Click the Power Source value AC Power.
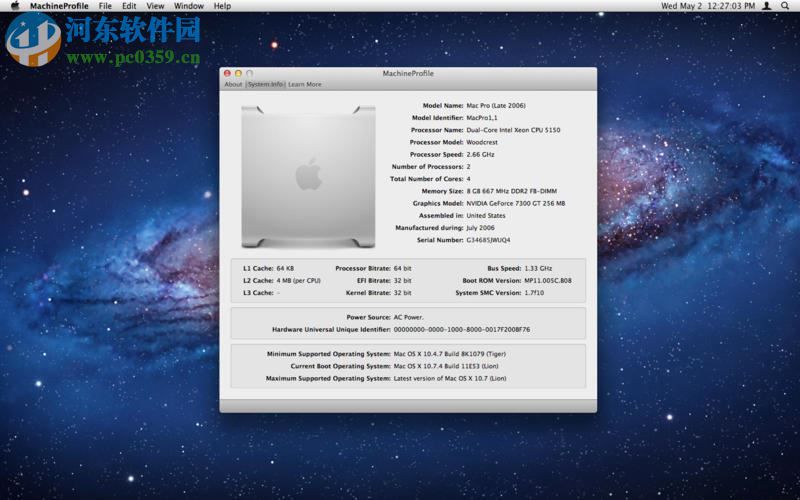 click(409, 317)
